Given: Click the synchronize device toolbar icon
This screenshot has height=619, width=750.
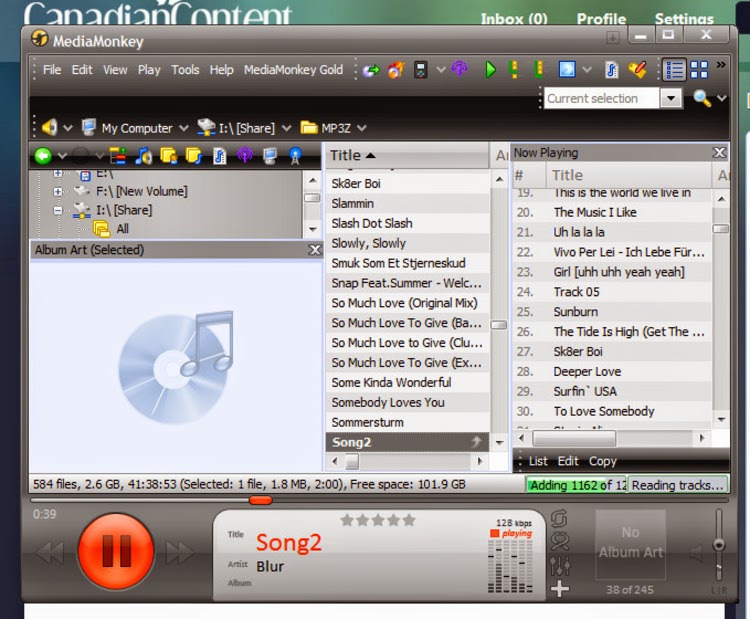Looking at the screenshot, I should 371,70.
